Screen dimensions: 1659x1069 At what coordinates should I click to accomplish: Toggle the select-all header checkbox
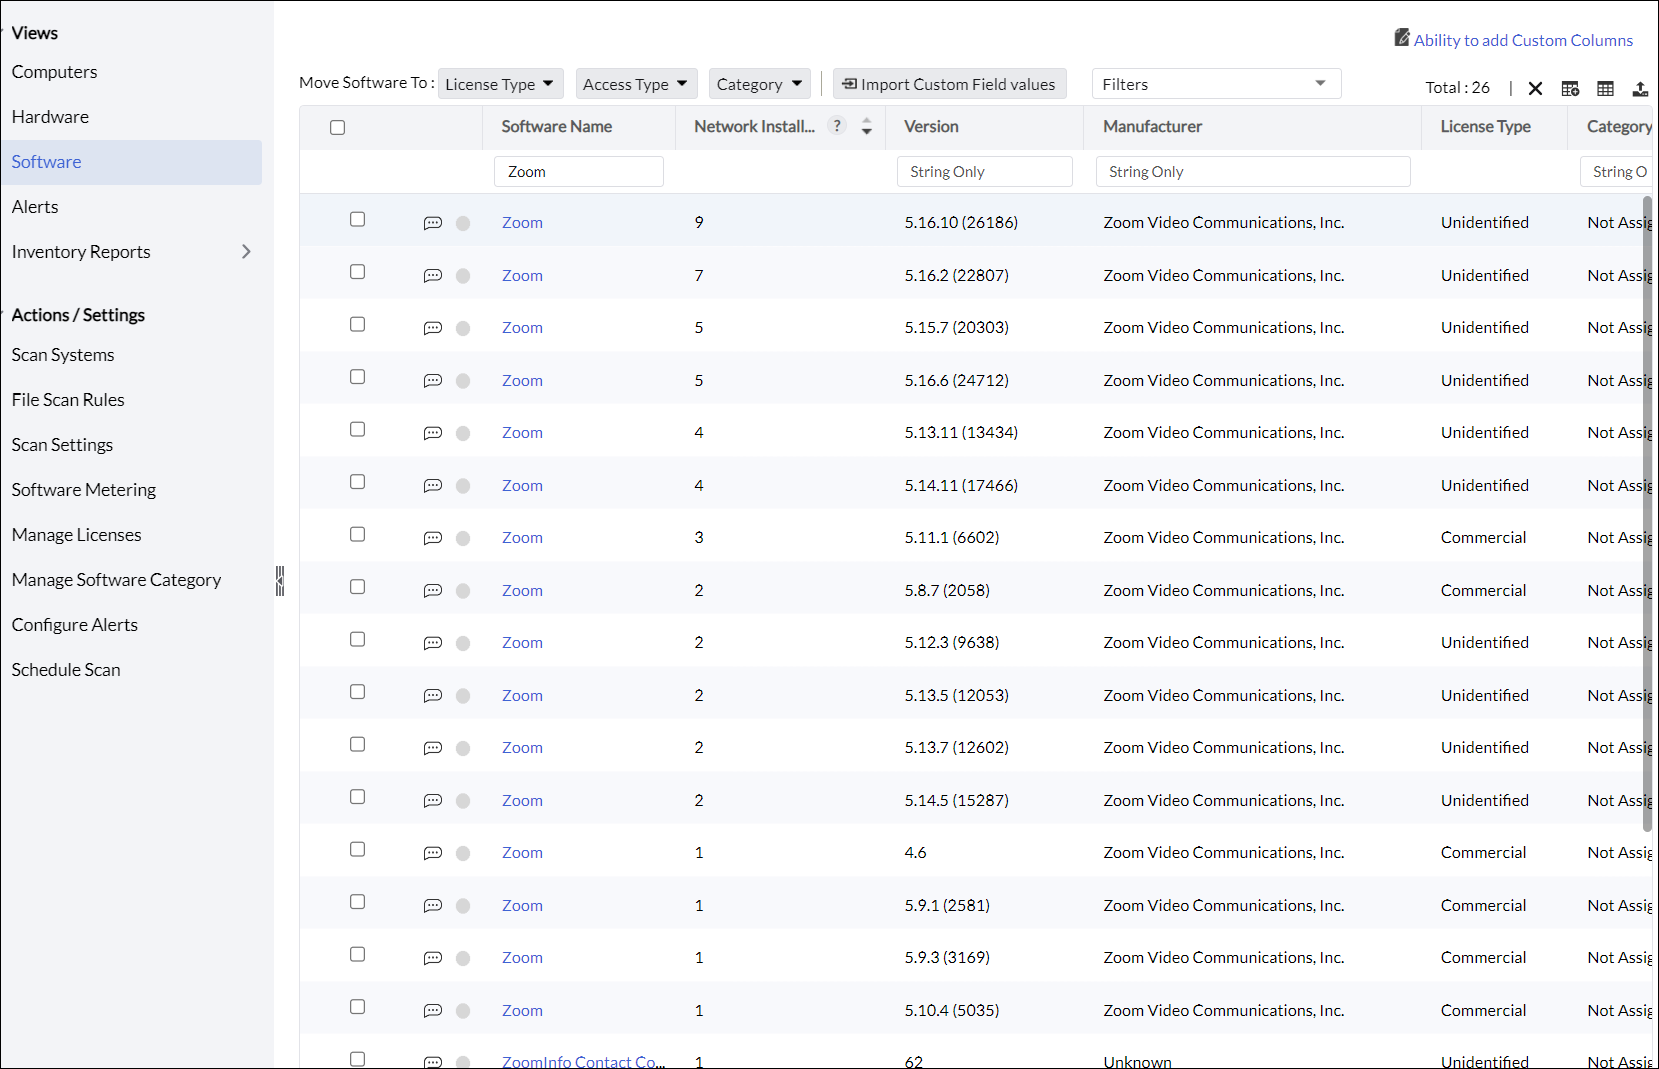(338, 128)
